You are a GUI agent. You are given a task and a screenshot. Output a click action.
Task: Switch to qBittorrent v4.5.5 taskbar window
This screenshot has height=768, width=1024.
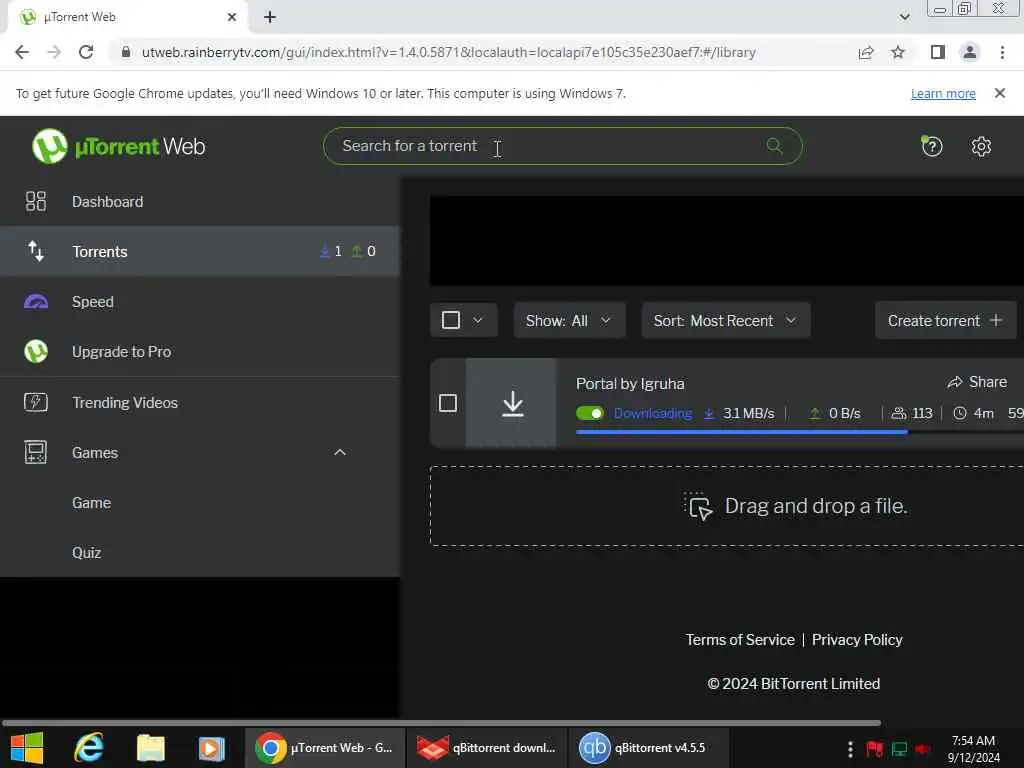point(648,747)
